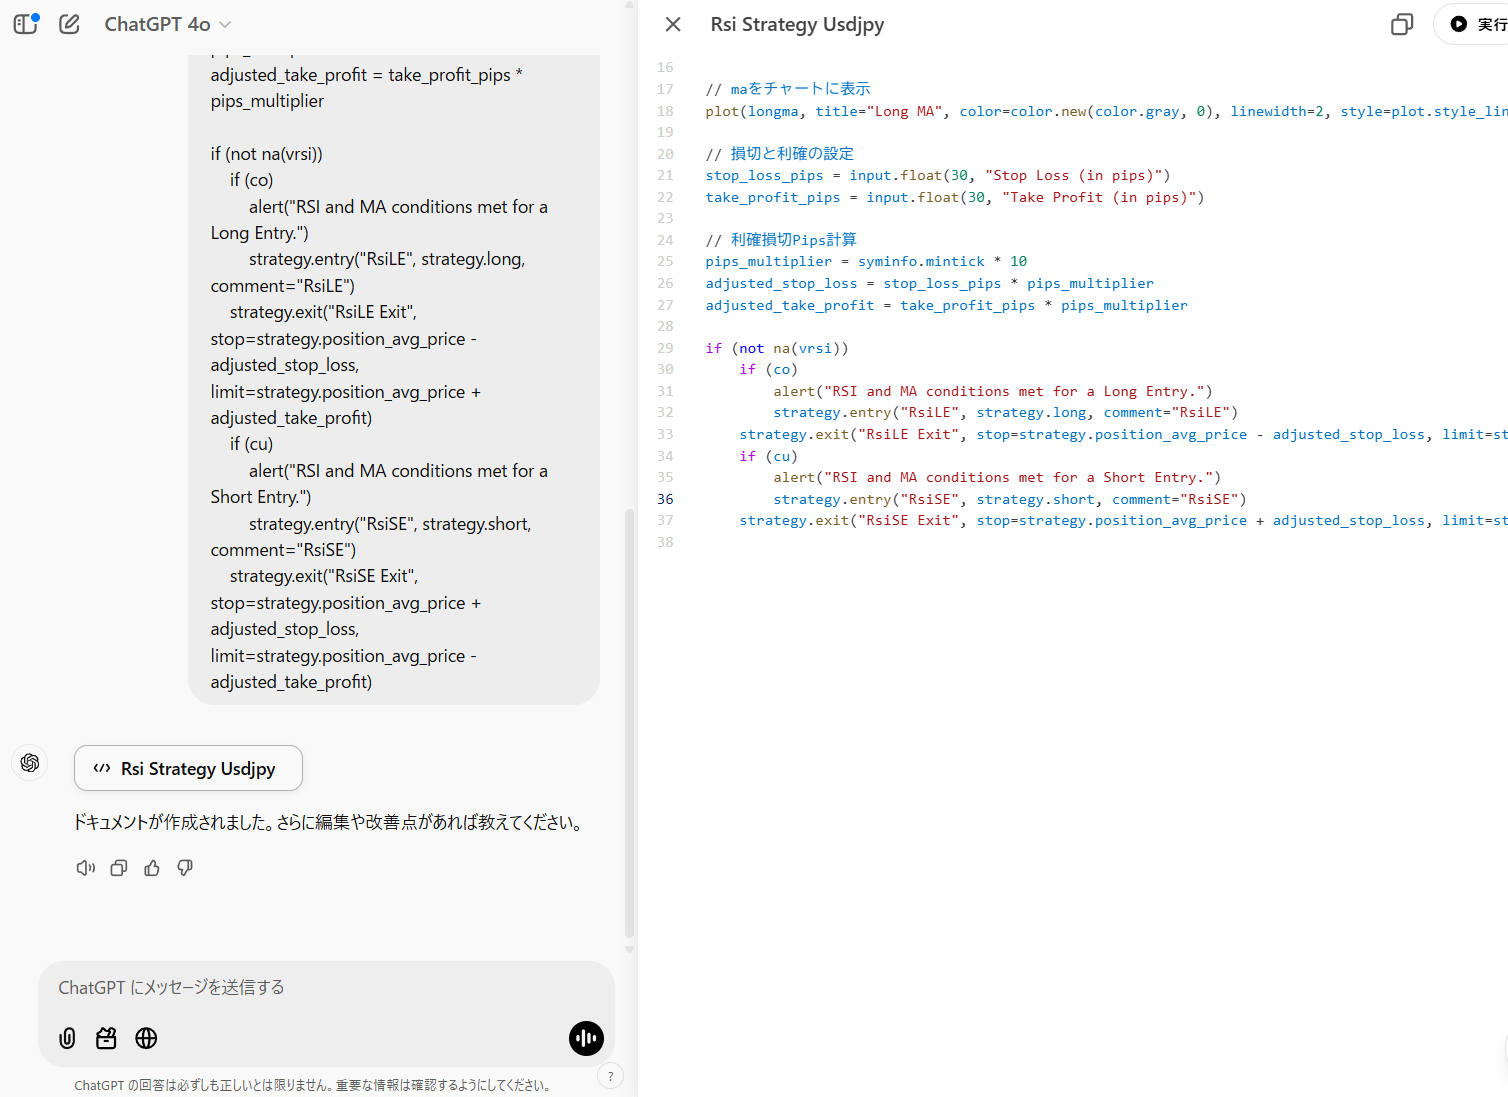Click the '// 利確損切Pips計算' comment
Viewport: 1508px width, 1097px height.
click(780, 240)
